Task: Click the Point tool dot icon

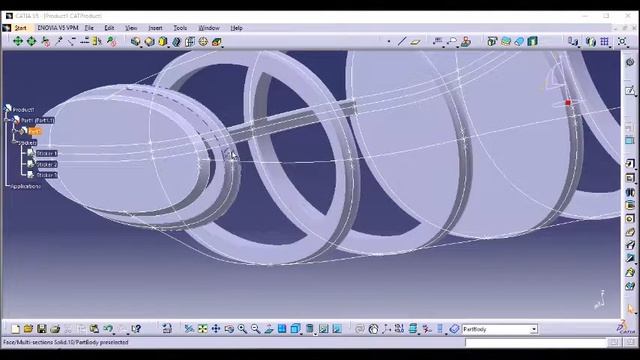Action: pos(389,42)
